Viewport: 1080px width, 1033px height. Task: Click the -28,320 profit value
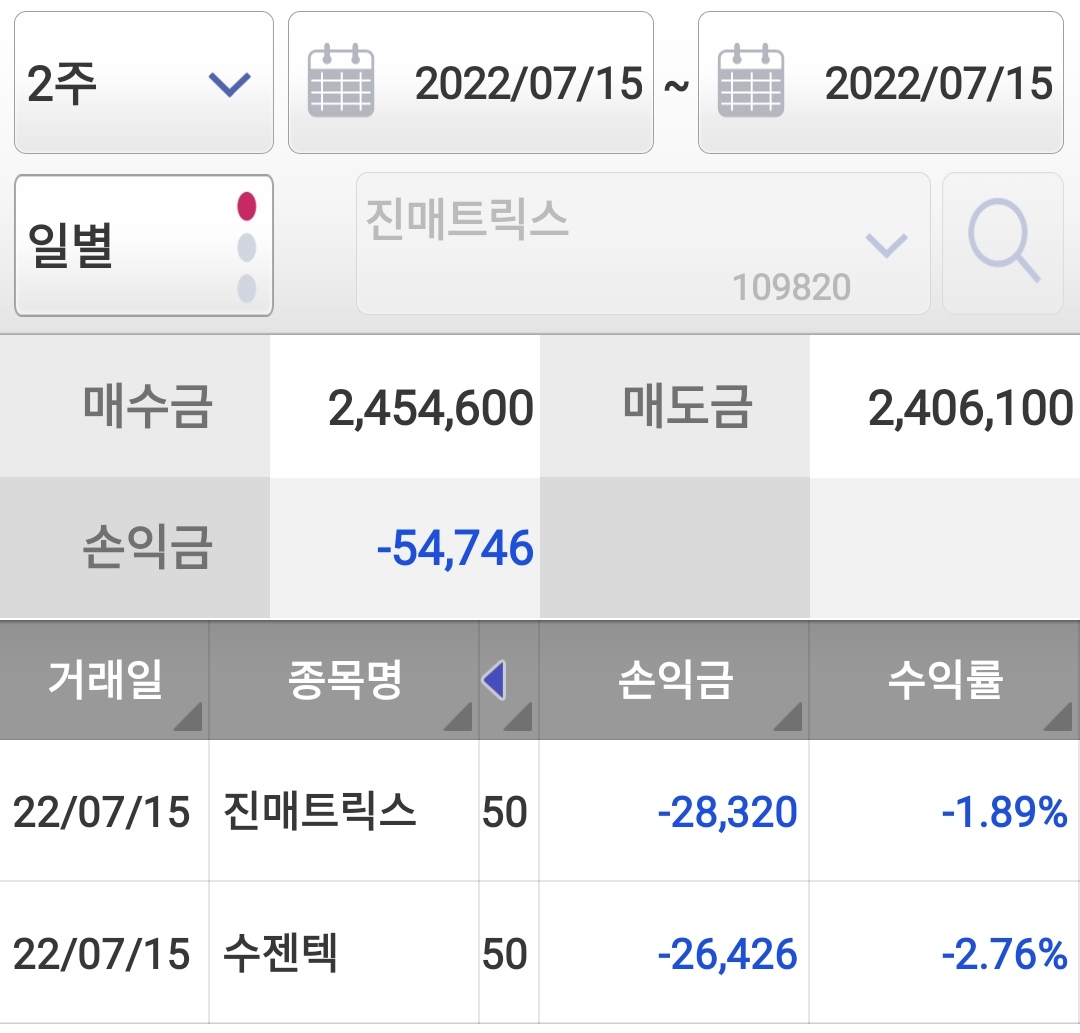727,812
